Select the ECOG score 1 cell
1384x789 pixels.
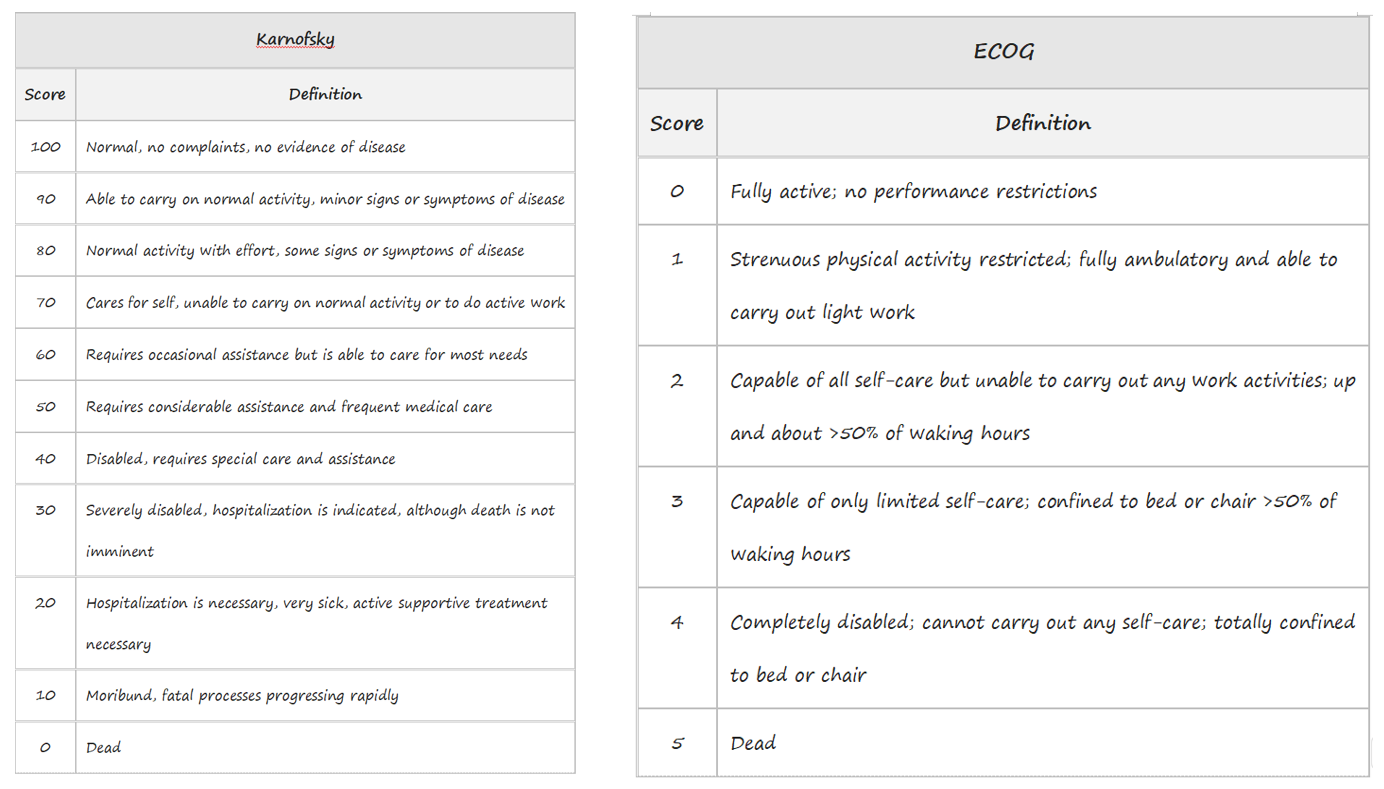[677, 259]
